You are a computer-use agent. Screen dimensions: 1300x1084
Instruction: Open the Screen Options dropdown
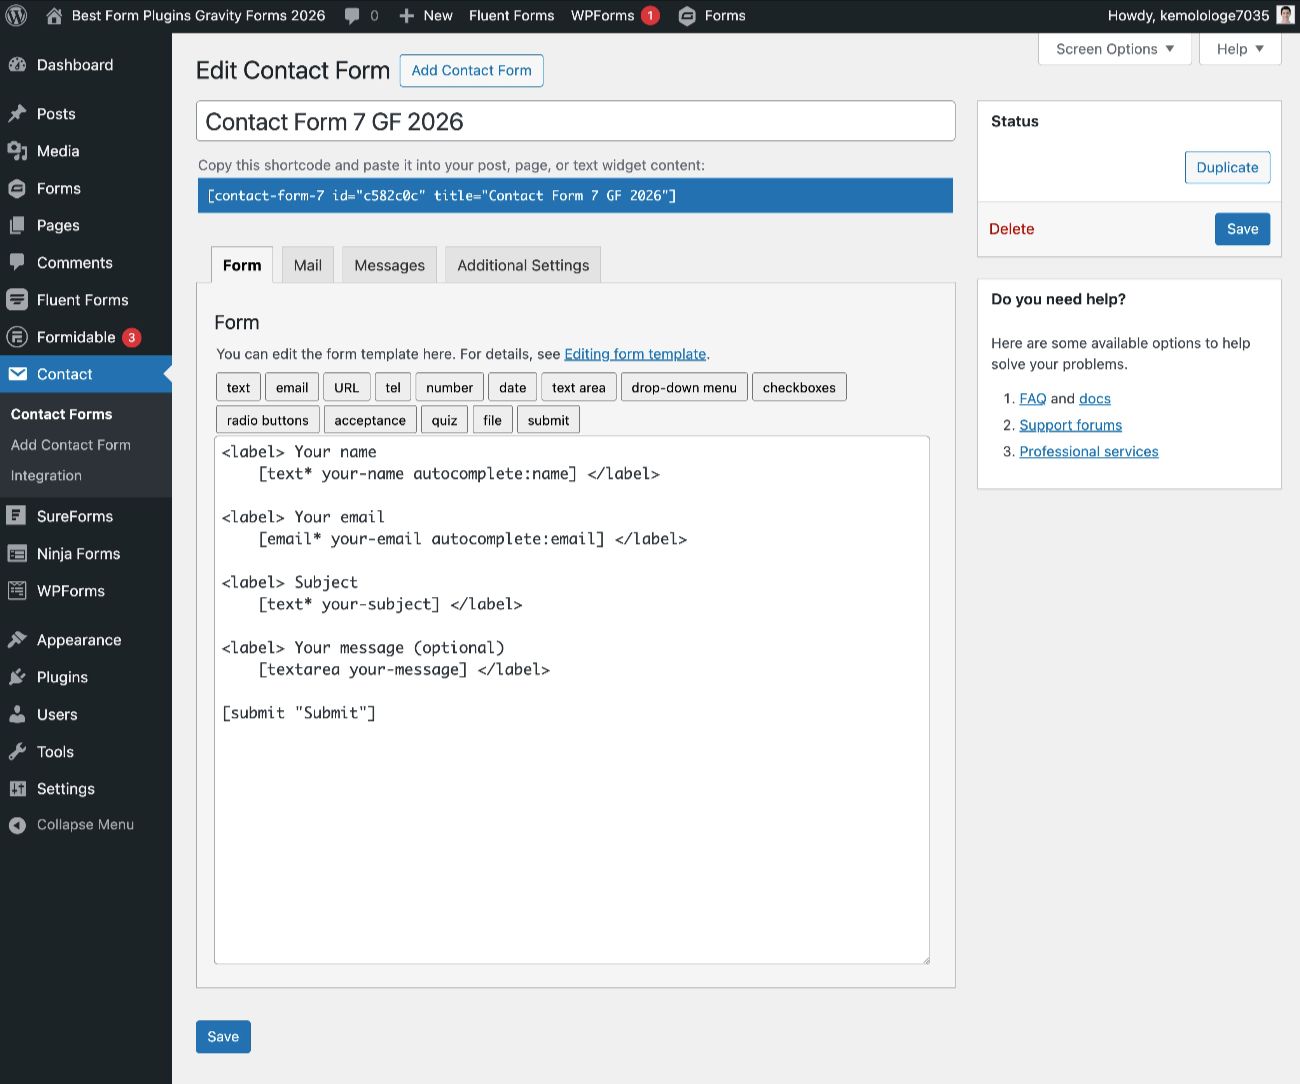(1113, 48)
